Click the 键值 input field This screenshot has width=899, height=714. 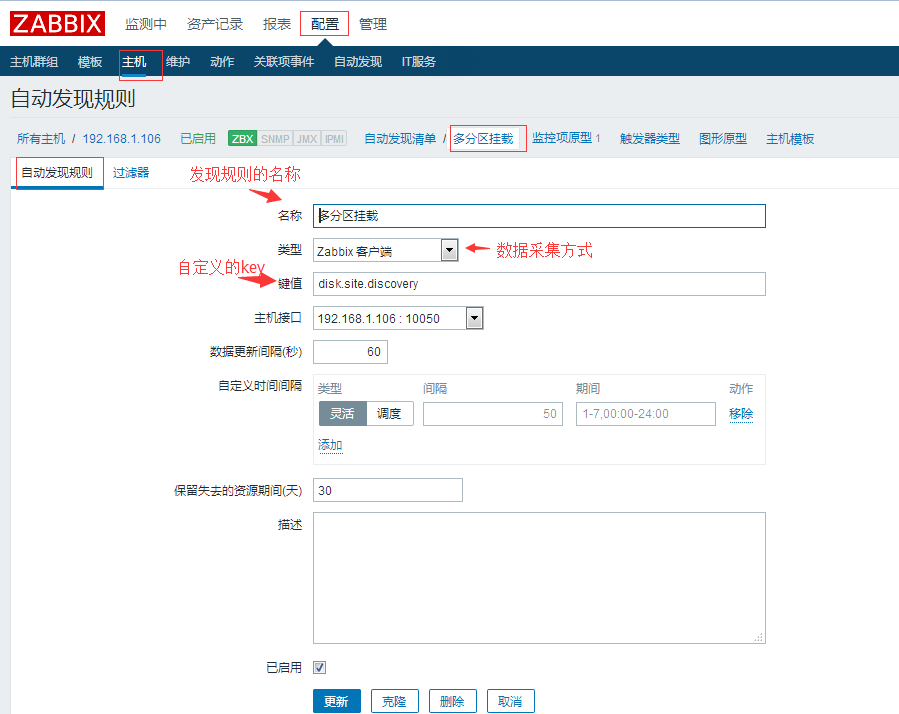click(x=539, y=284)
